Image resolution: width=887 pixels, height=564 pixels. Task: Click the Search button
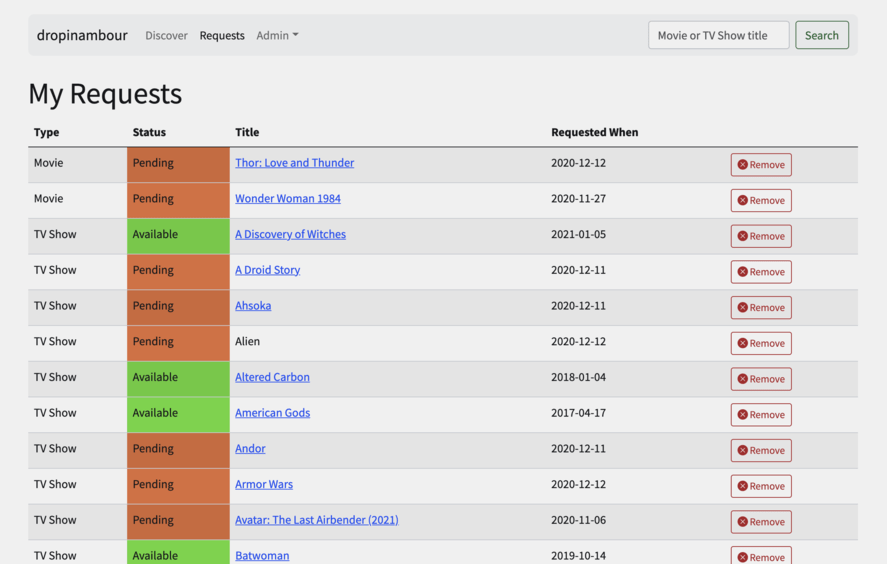[x=821, y=35]
